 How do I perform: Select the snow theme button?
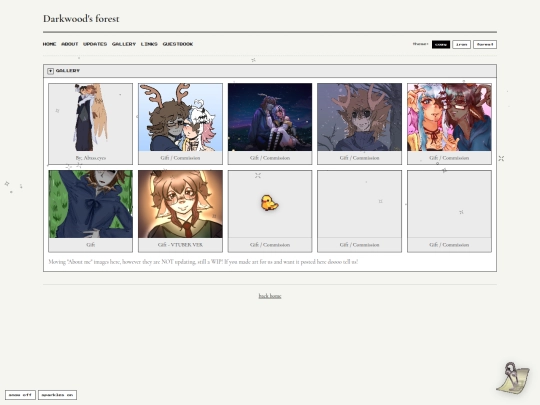coord(441,44)
